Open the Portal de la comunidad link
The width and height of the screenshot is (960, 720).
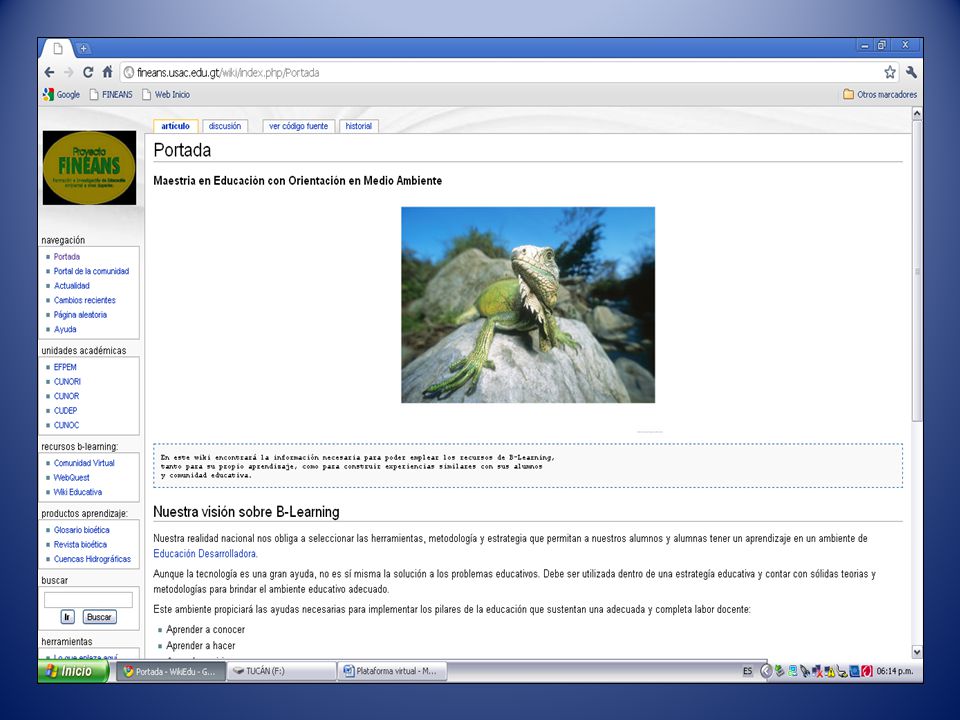point(91,271)
